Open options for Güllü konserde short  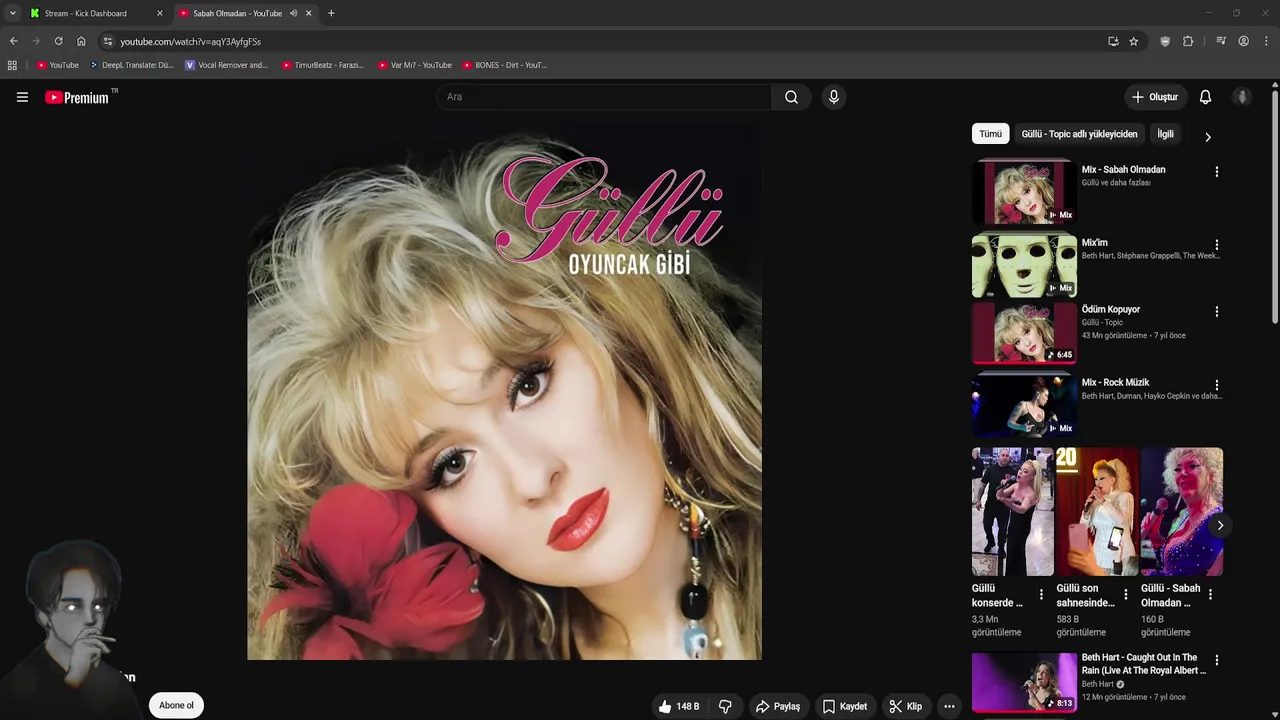[1041, 595]
